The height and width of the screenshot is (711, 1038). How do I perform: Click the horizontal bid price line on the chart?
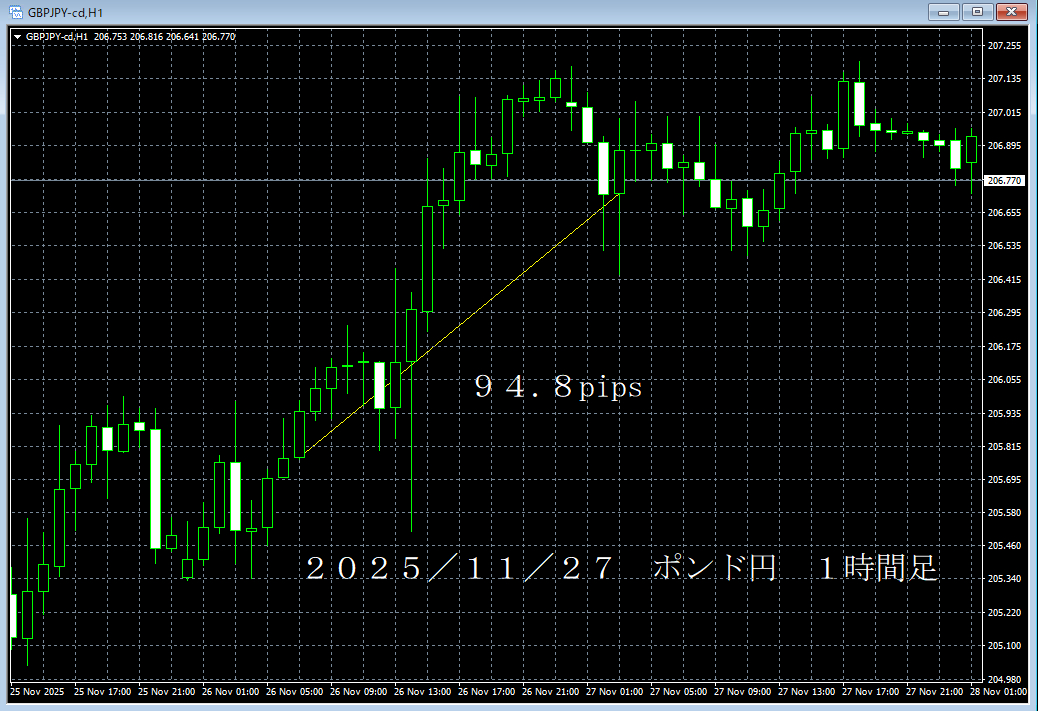(496, 180)
